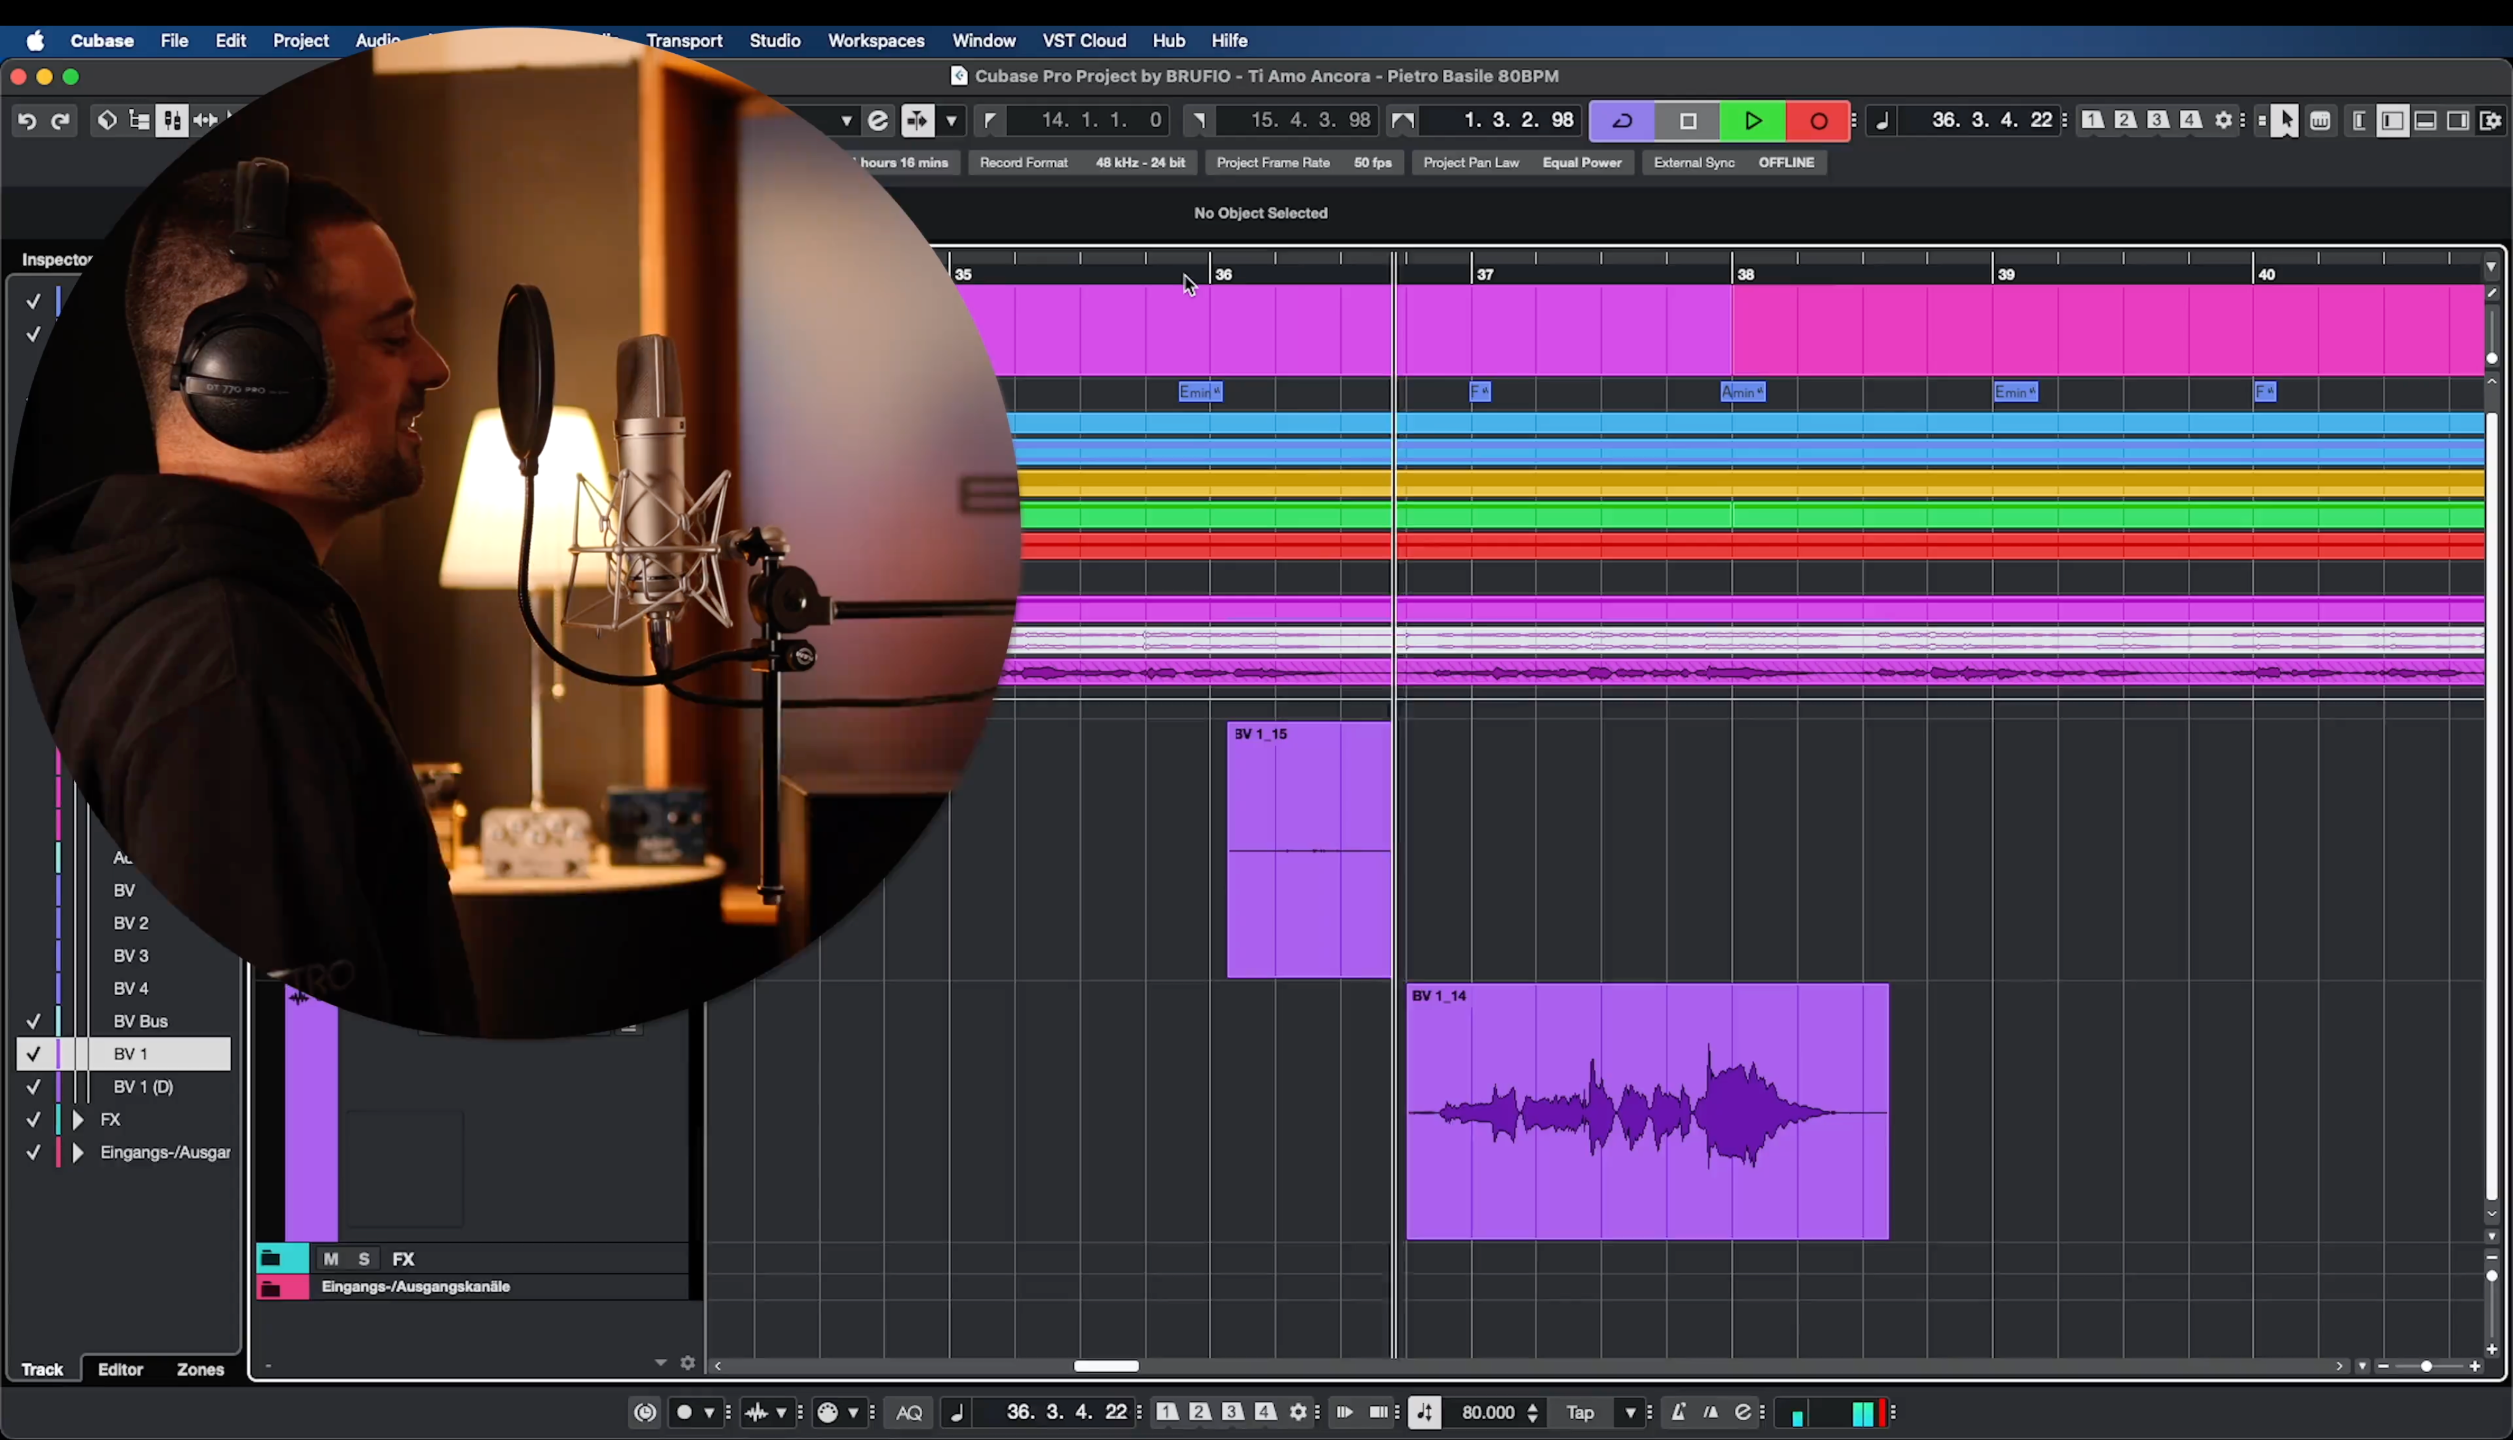Click the Redo arrow icon
This screenshot has width=2513, height=1440.
click(60, 121)
